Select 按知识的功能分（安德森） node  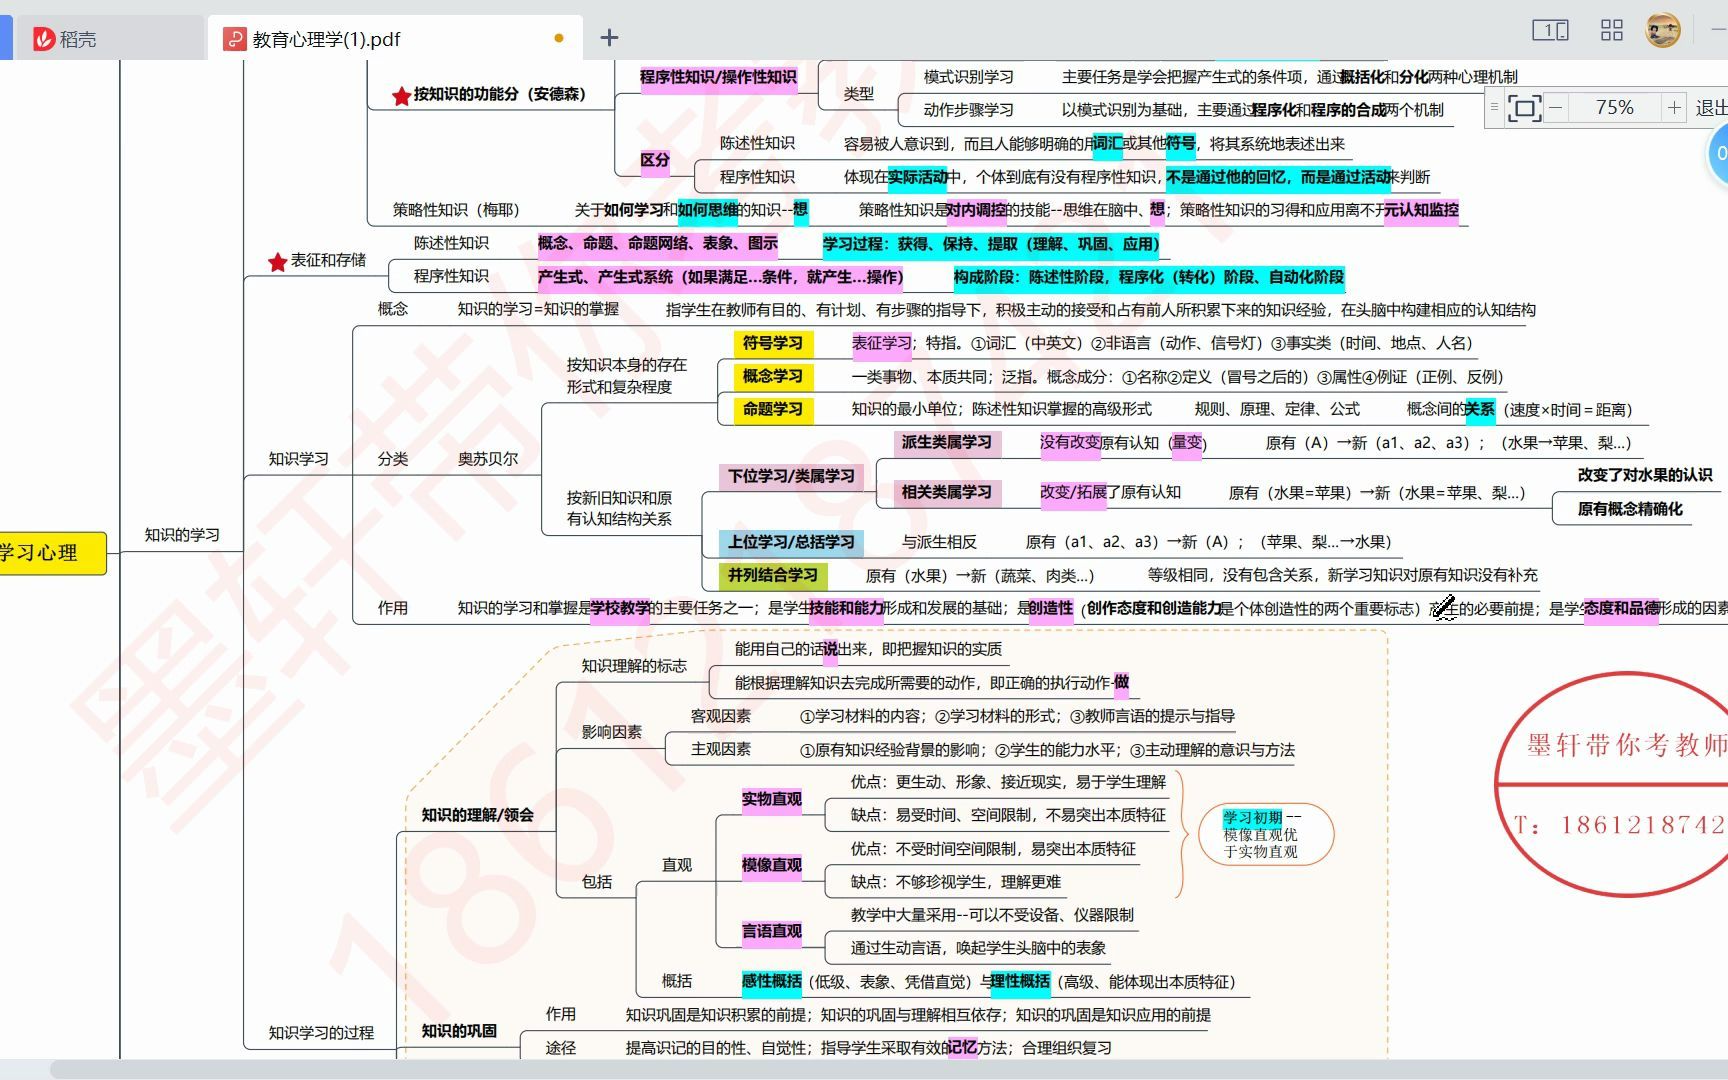coord(489,95)
